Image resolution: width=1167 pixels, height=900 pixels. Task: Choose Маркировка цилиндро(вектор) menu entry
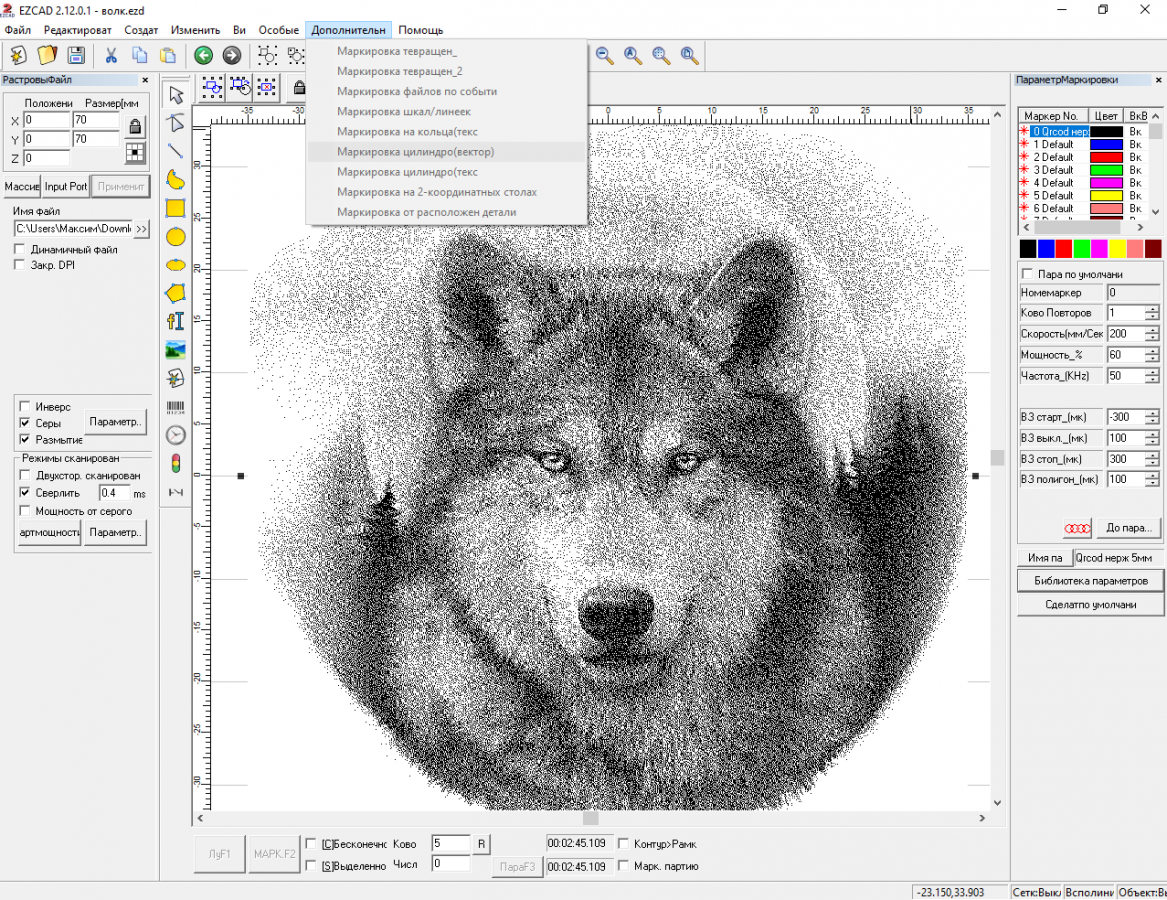415,152
